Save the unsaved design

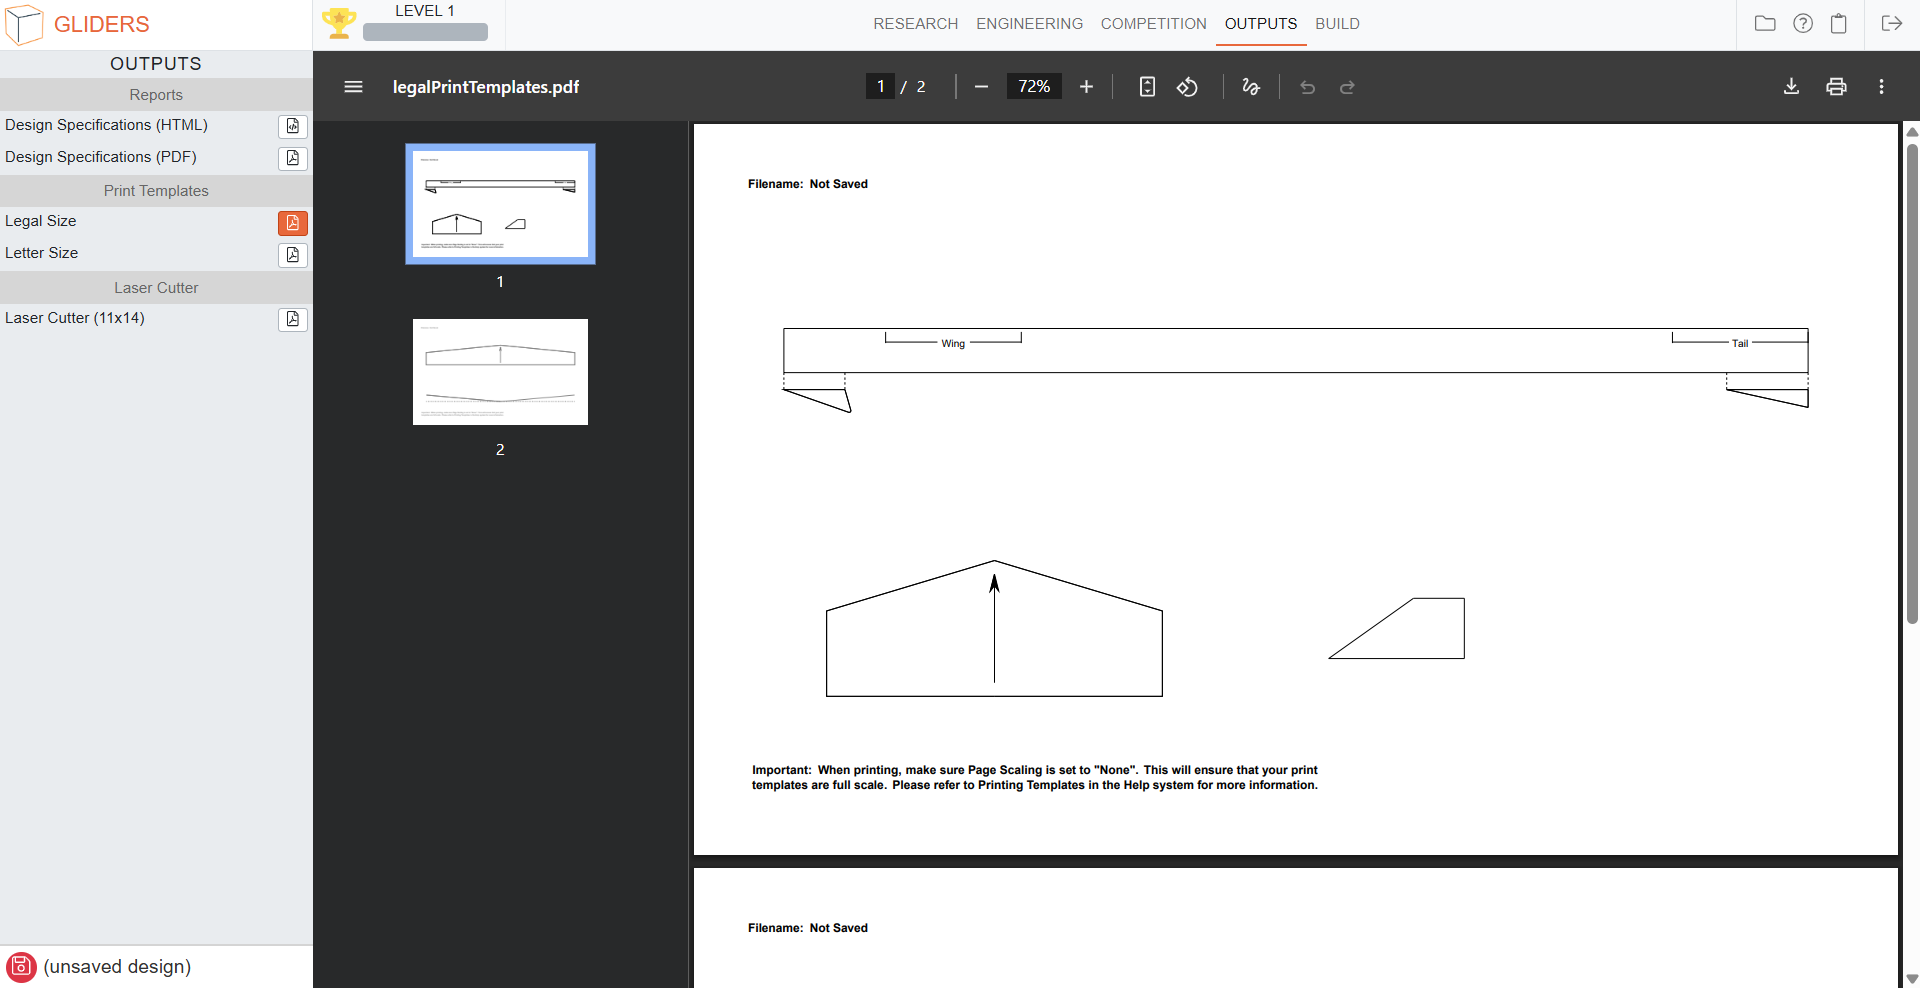[21, 967]
